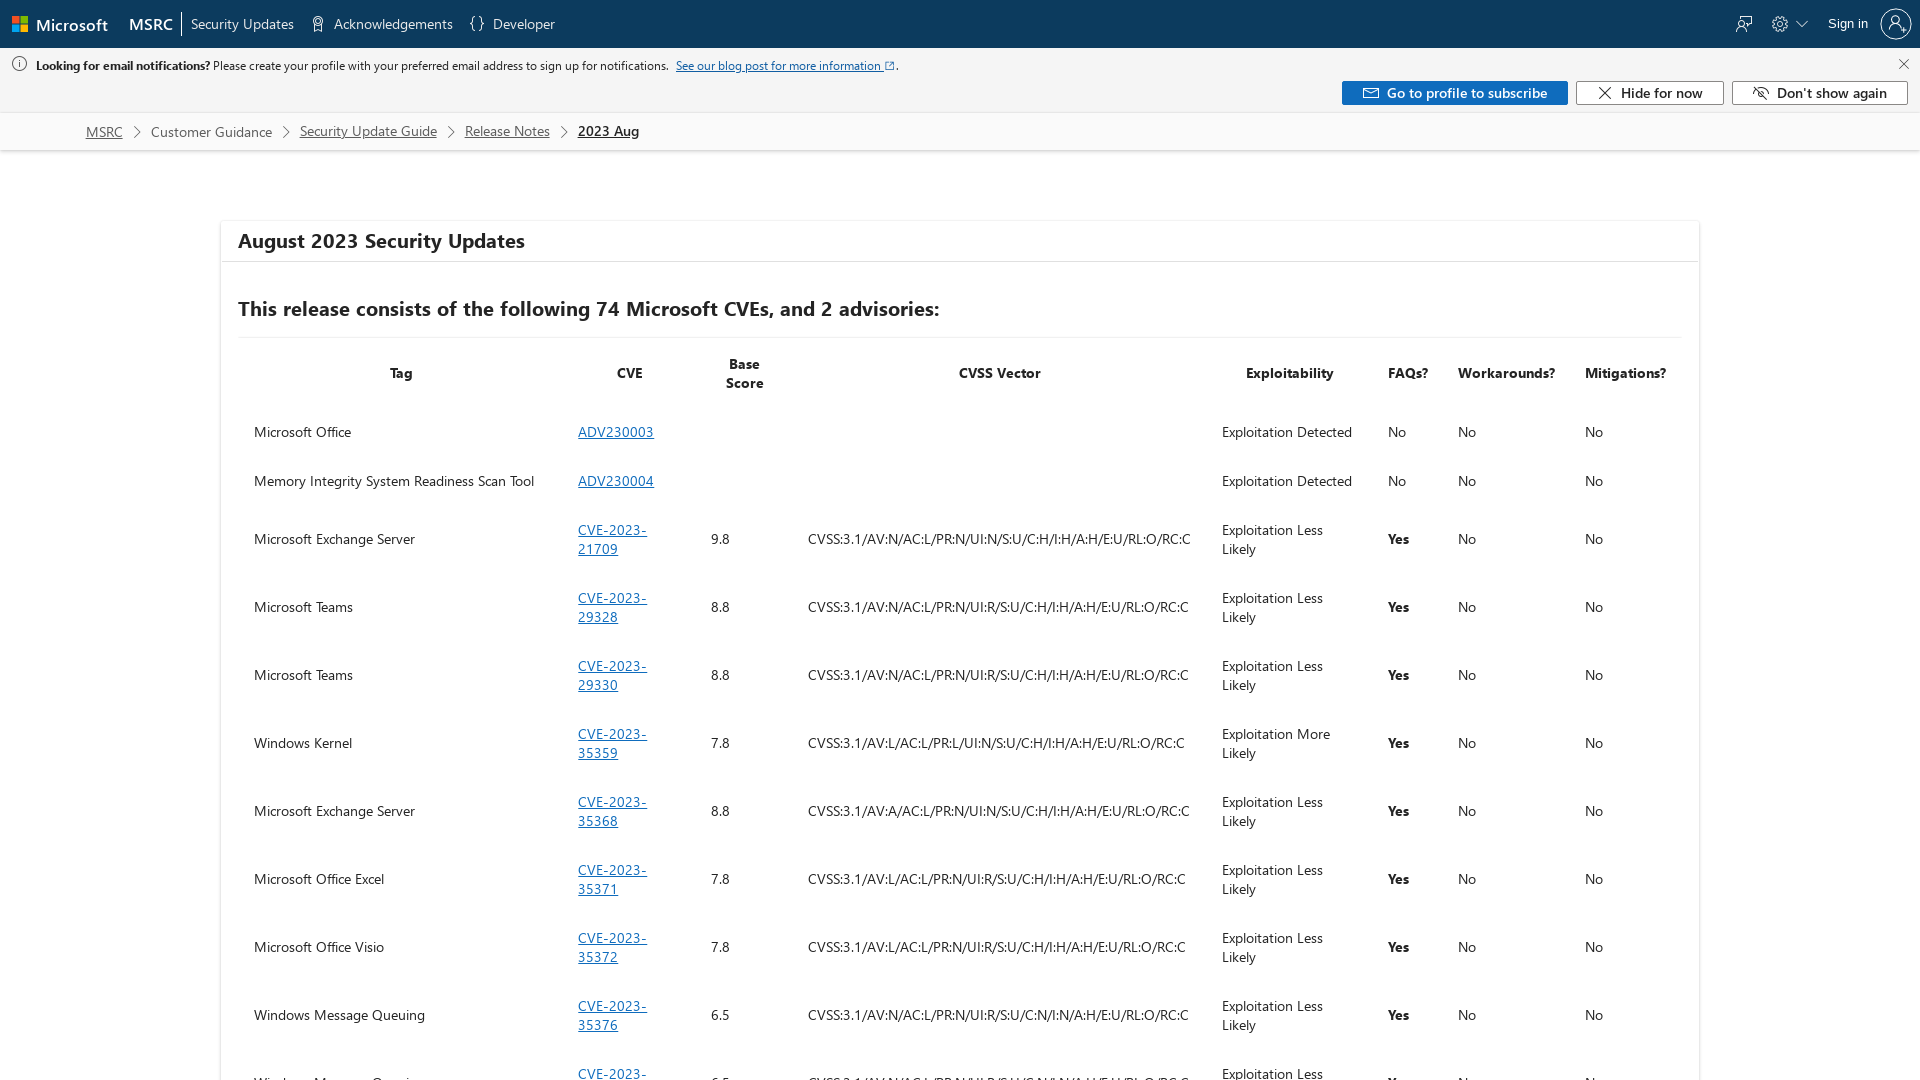This screenshot has width=1920, height=1080.
Task: Click the MSRC home icon
Action: [149, 22]
